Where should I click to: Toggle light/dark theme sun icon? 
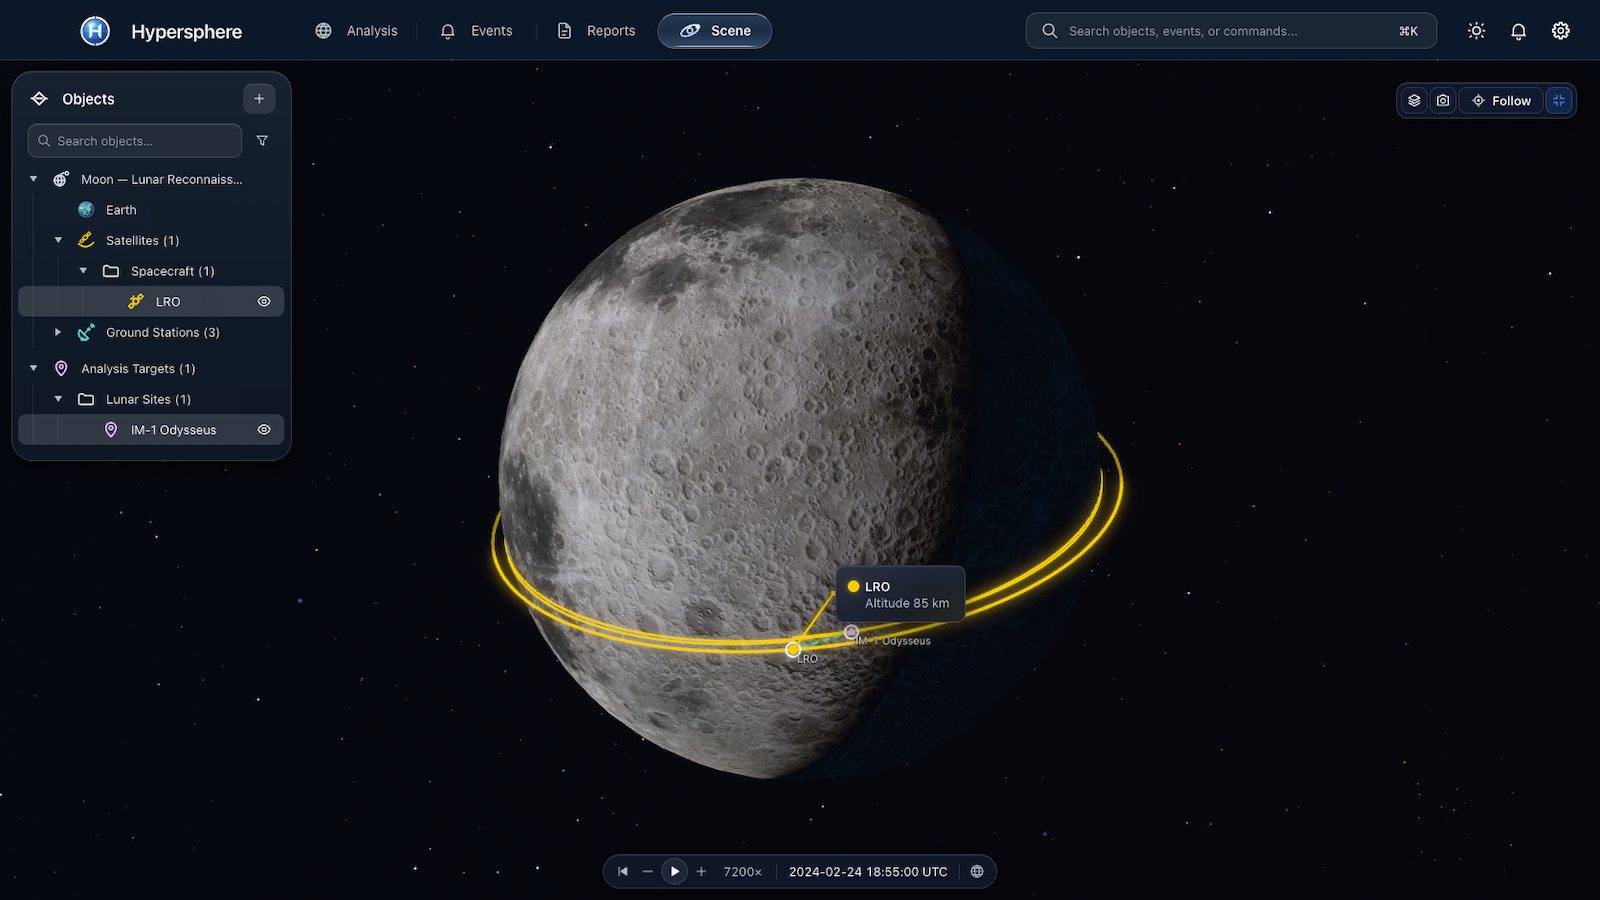(1476, 31)
